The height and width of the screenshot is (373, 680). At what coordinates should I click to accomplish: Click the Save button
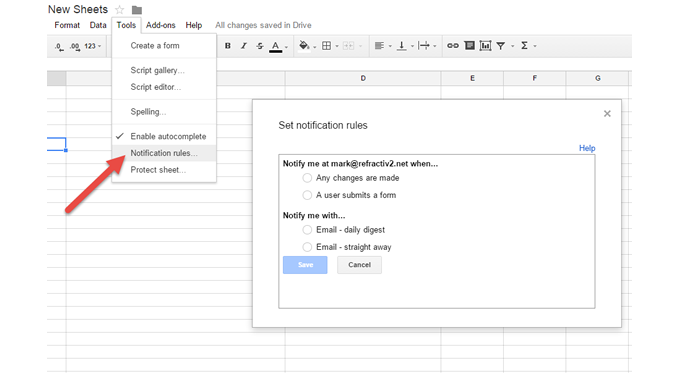(x=305, y=265)
